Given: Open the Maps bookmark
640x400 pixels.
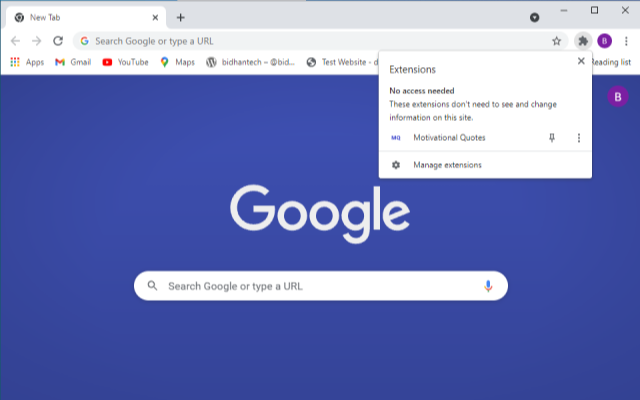Looking at the screenshot, I should 178,62.
